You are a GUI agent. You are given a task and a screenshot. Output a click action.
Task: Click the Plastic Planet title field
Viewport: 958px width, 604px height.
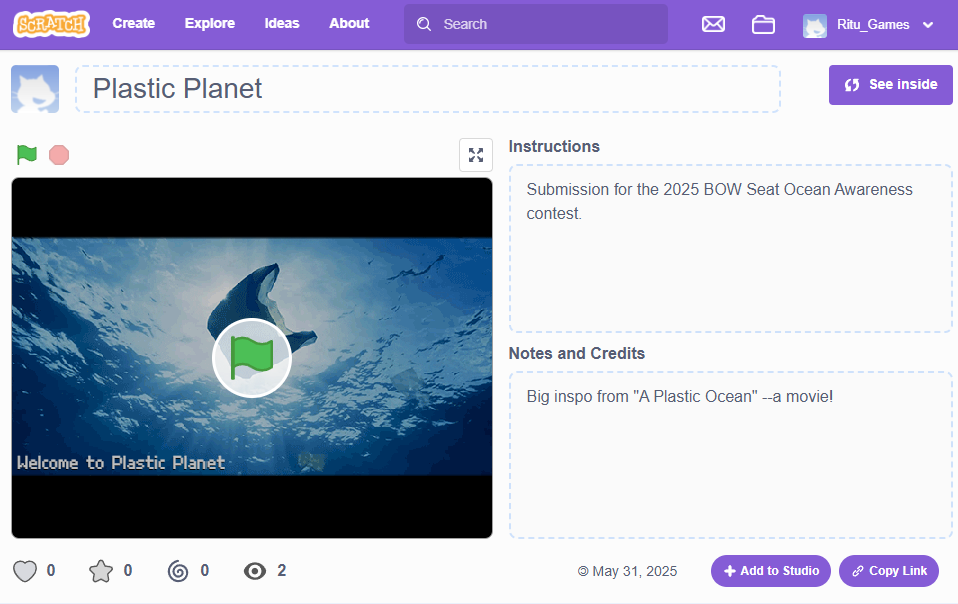tap(427, 89)
